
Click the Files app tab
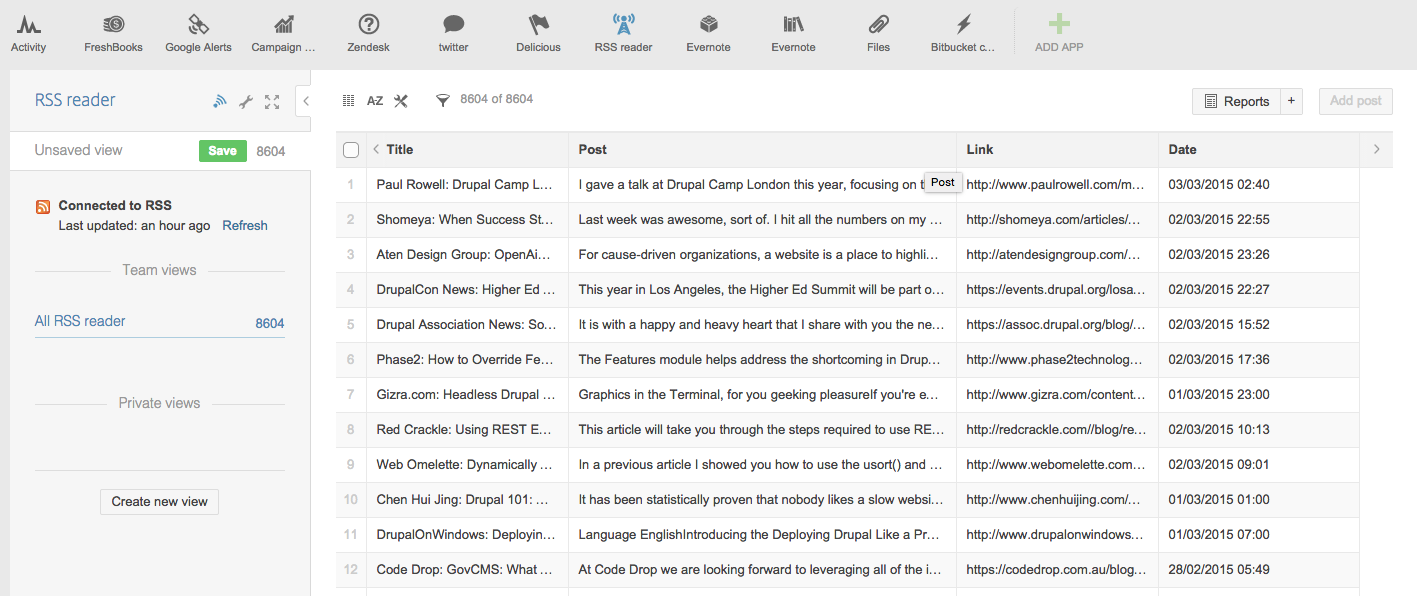[x=878, y=33]
